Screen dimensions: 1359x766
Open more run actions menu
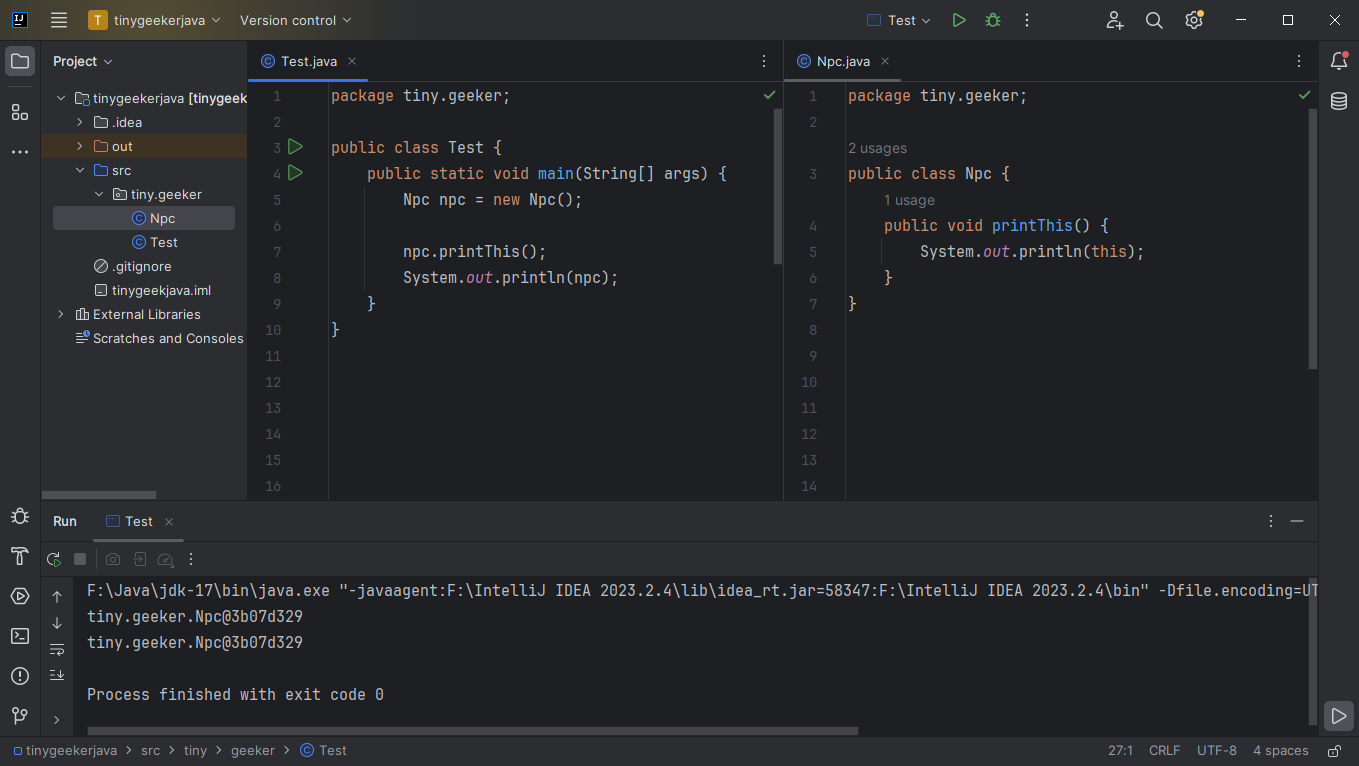point(1027,20)
